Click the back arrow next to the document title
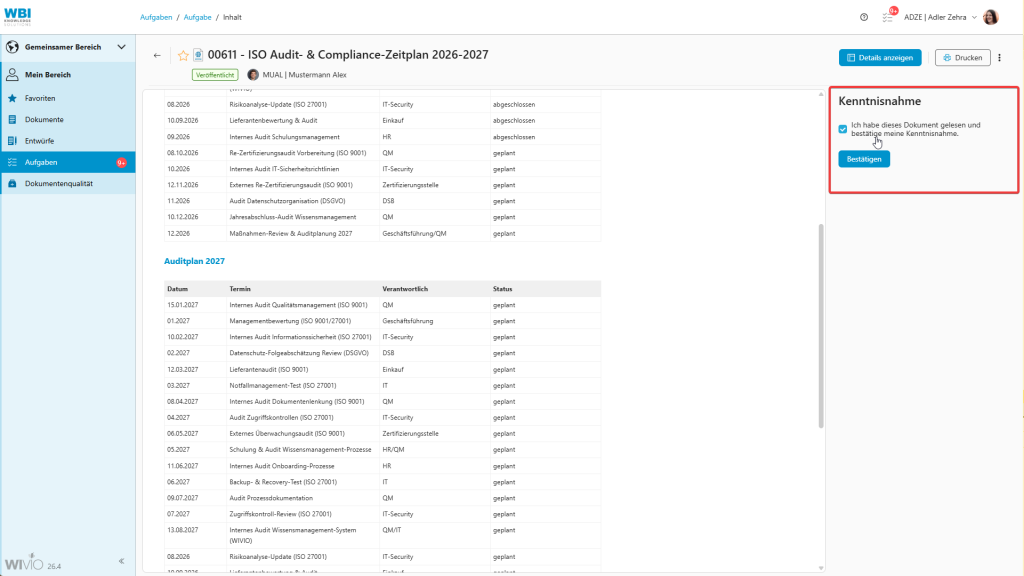Image resolution: width=1024 pixels, height=576 pixels. 157,56
